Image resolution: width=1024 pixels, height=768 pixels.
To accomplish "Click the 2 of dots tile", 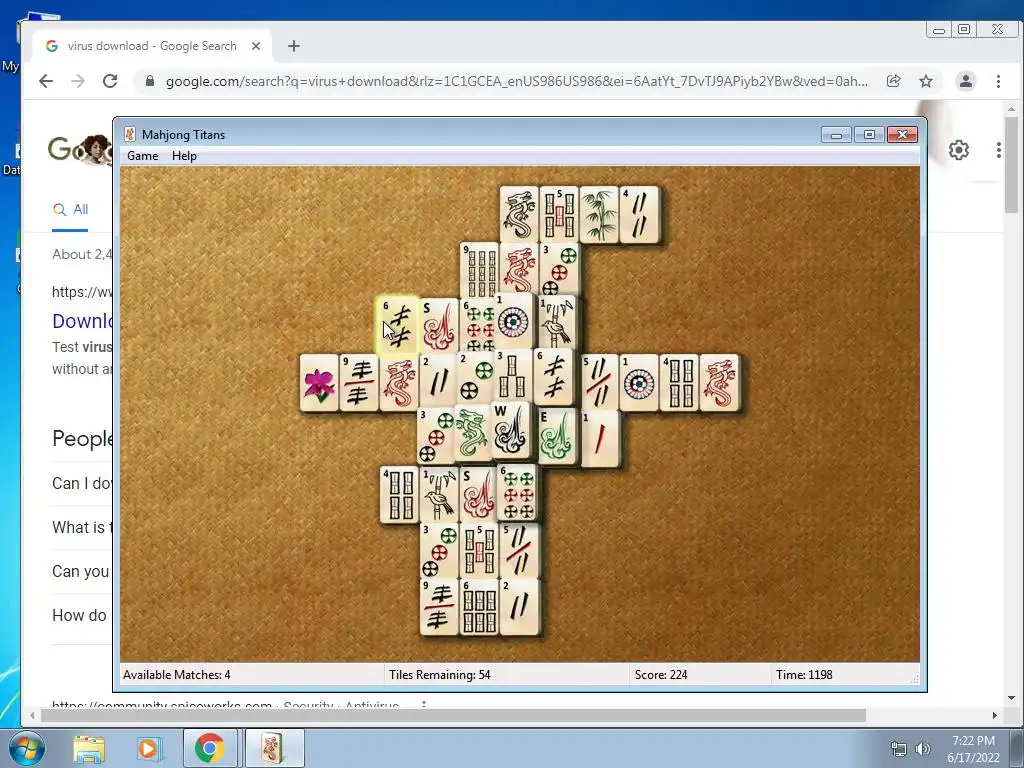I will [475, 379].
